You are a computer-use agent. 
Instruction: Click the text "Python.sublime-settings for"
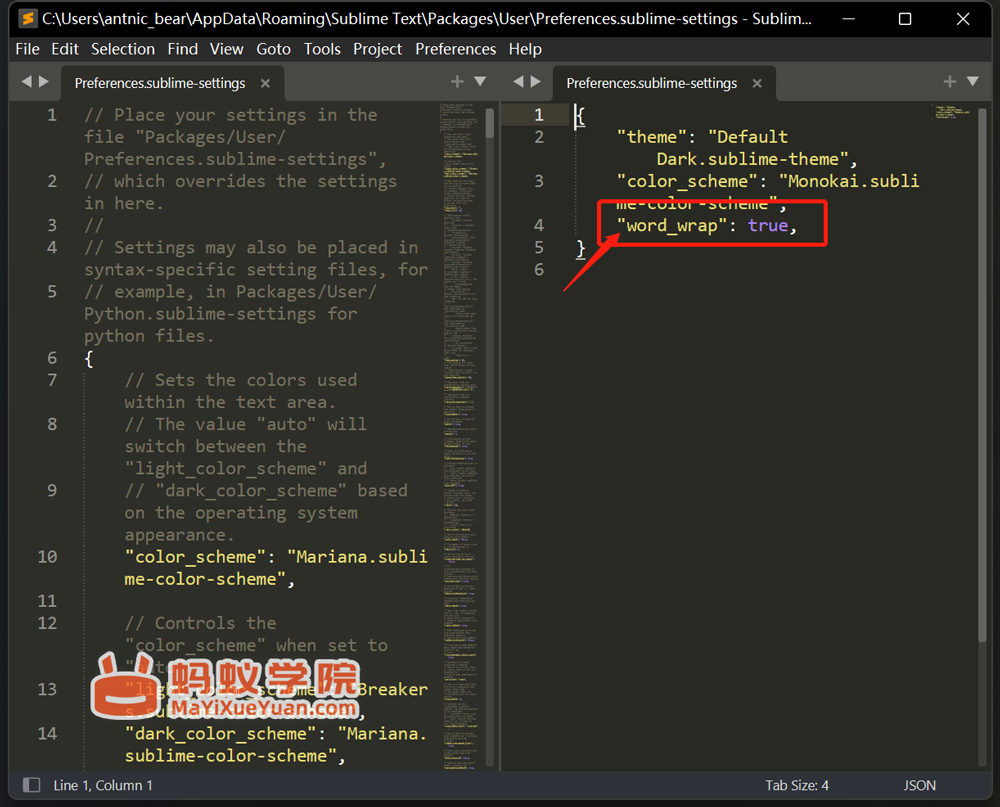221,314
